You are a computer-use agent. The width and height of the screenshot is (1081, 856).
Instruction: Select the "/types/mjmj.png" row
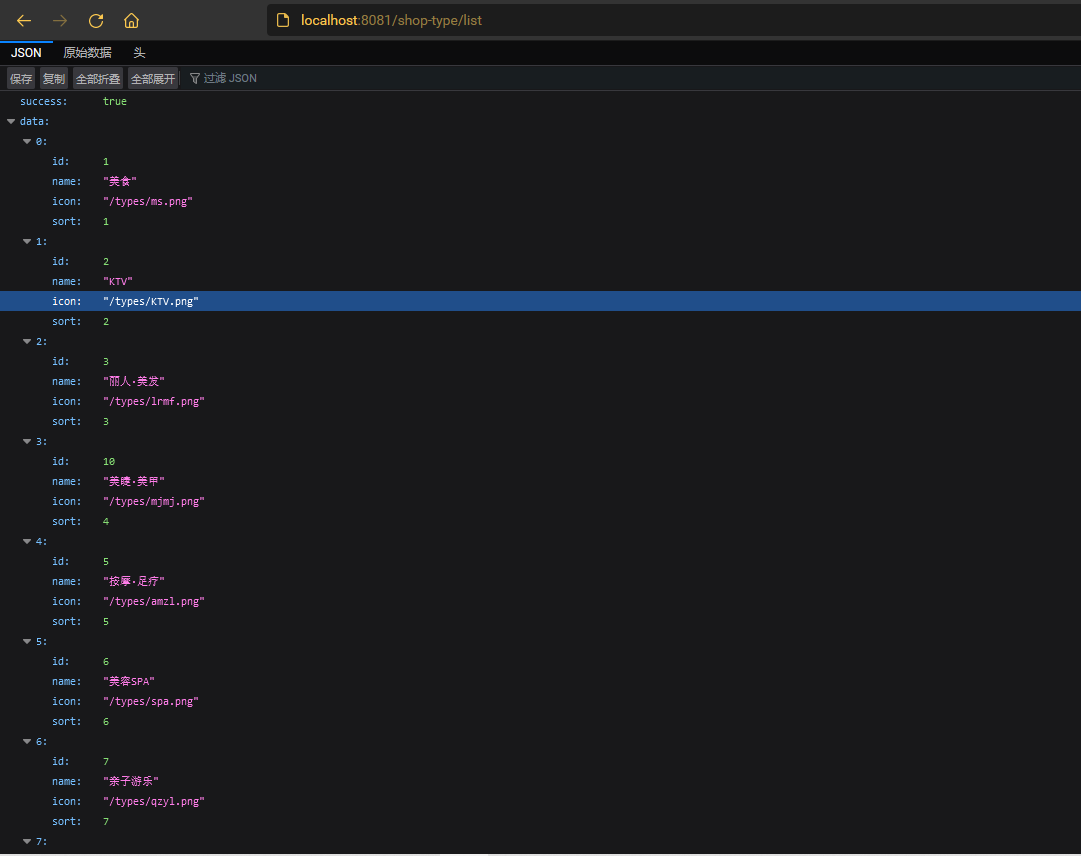coord(540,501)
